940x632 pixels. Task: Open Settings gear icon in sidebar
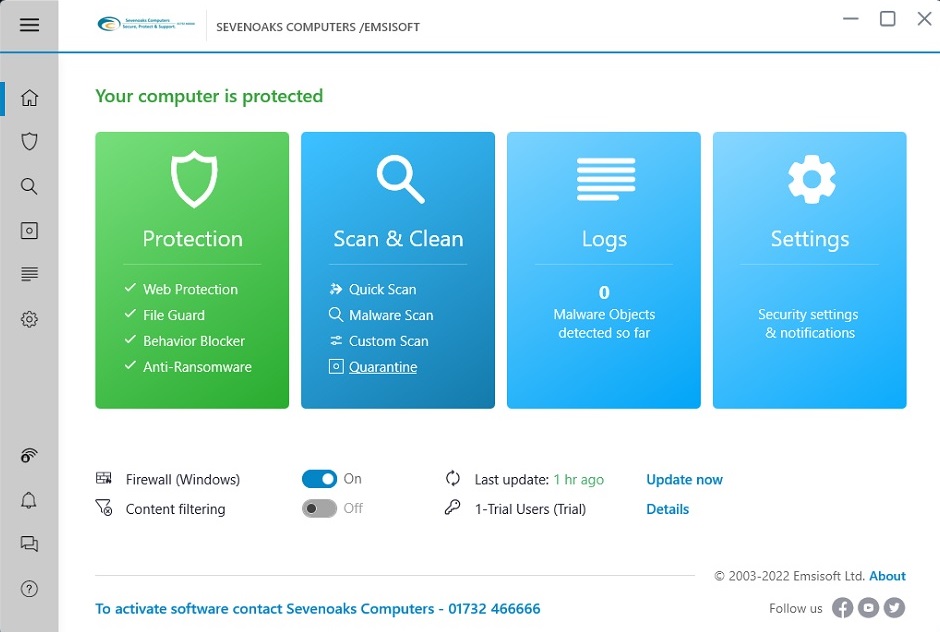coord(29,319)
